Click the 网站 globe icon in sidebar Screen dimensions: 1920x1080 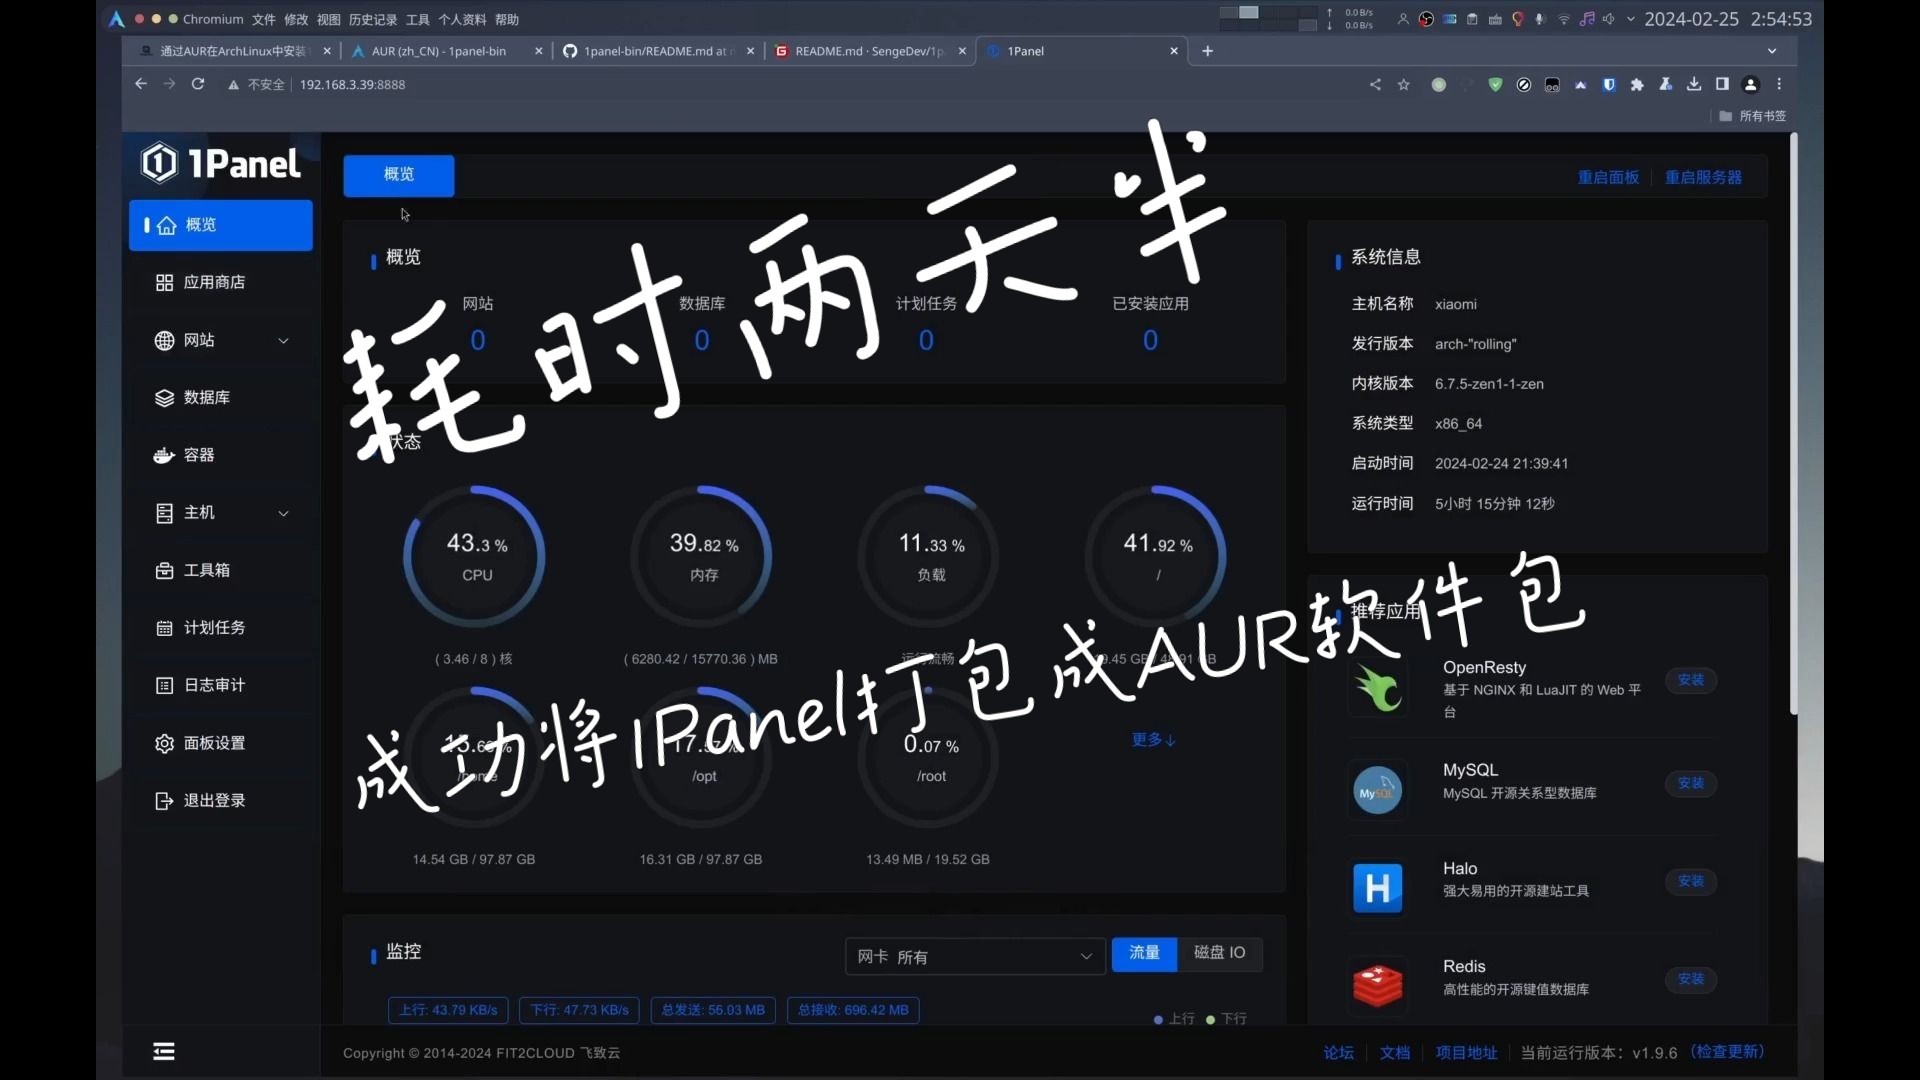164,341
